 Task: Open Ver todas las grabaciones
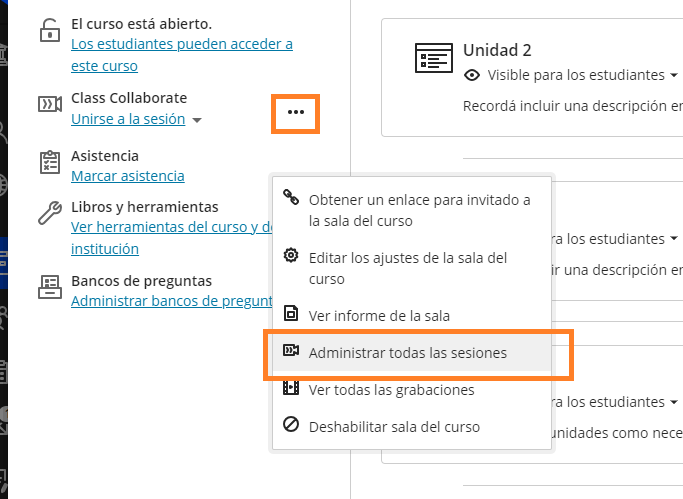pyautogui.click(x=391, y=389)
